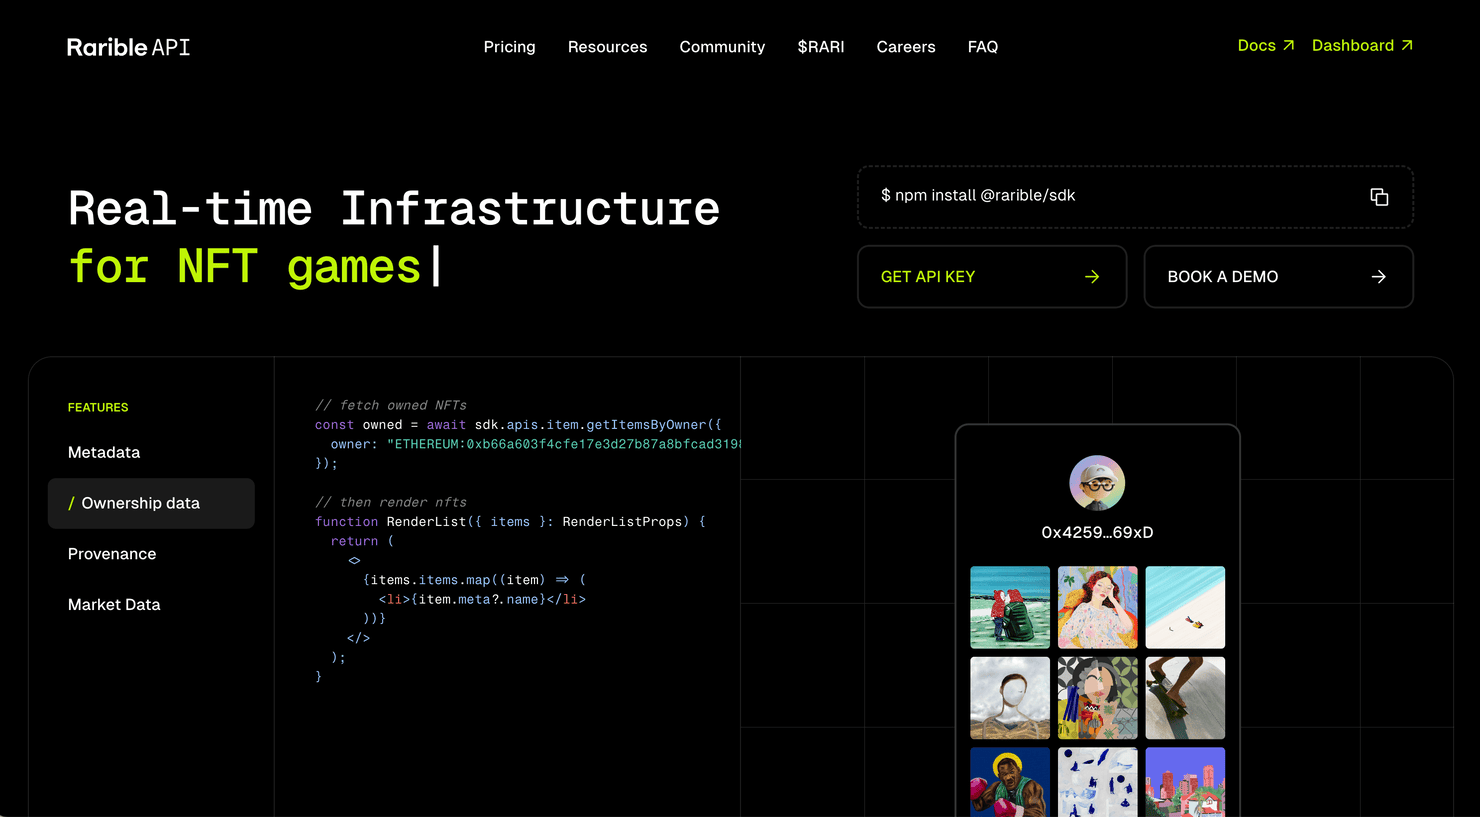Click the FEATURES heading label
The image size is (1480, 817).
point(98,407)
